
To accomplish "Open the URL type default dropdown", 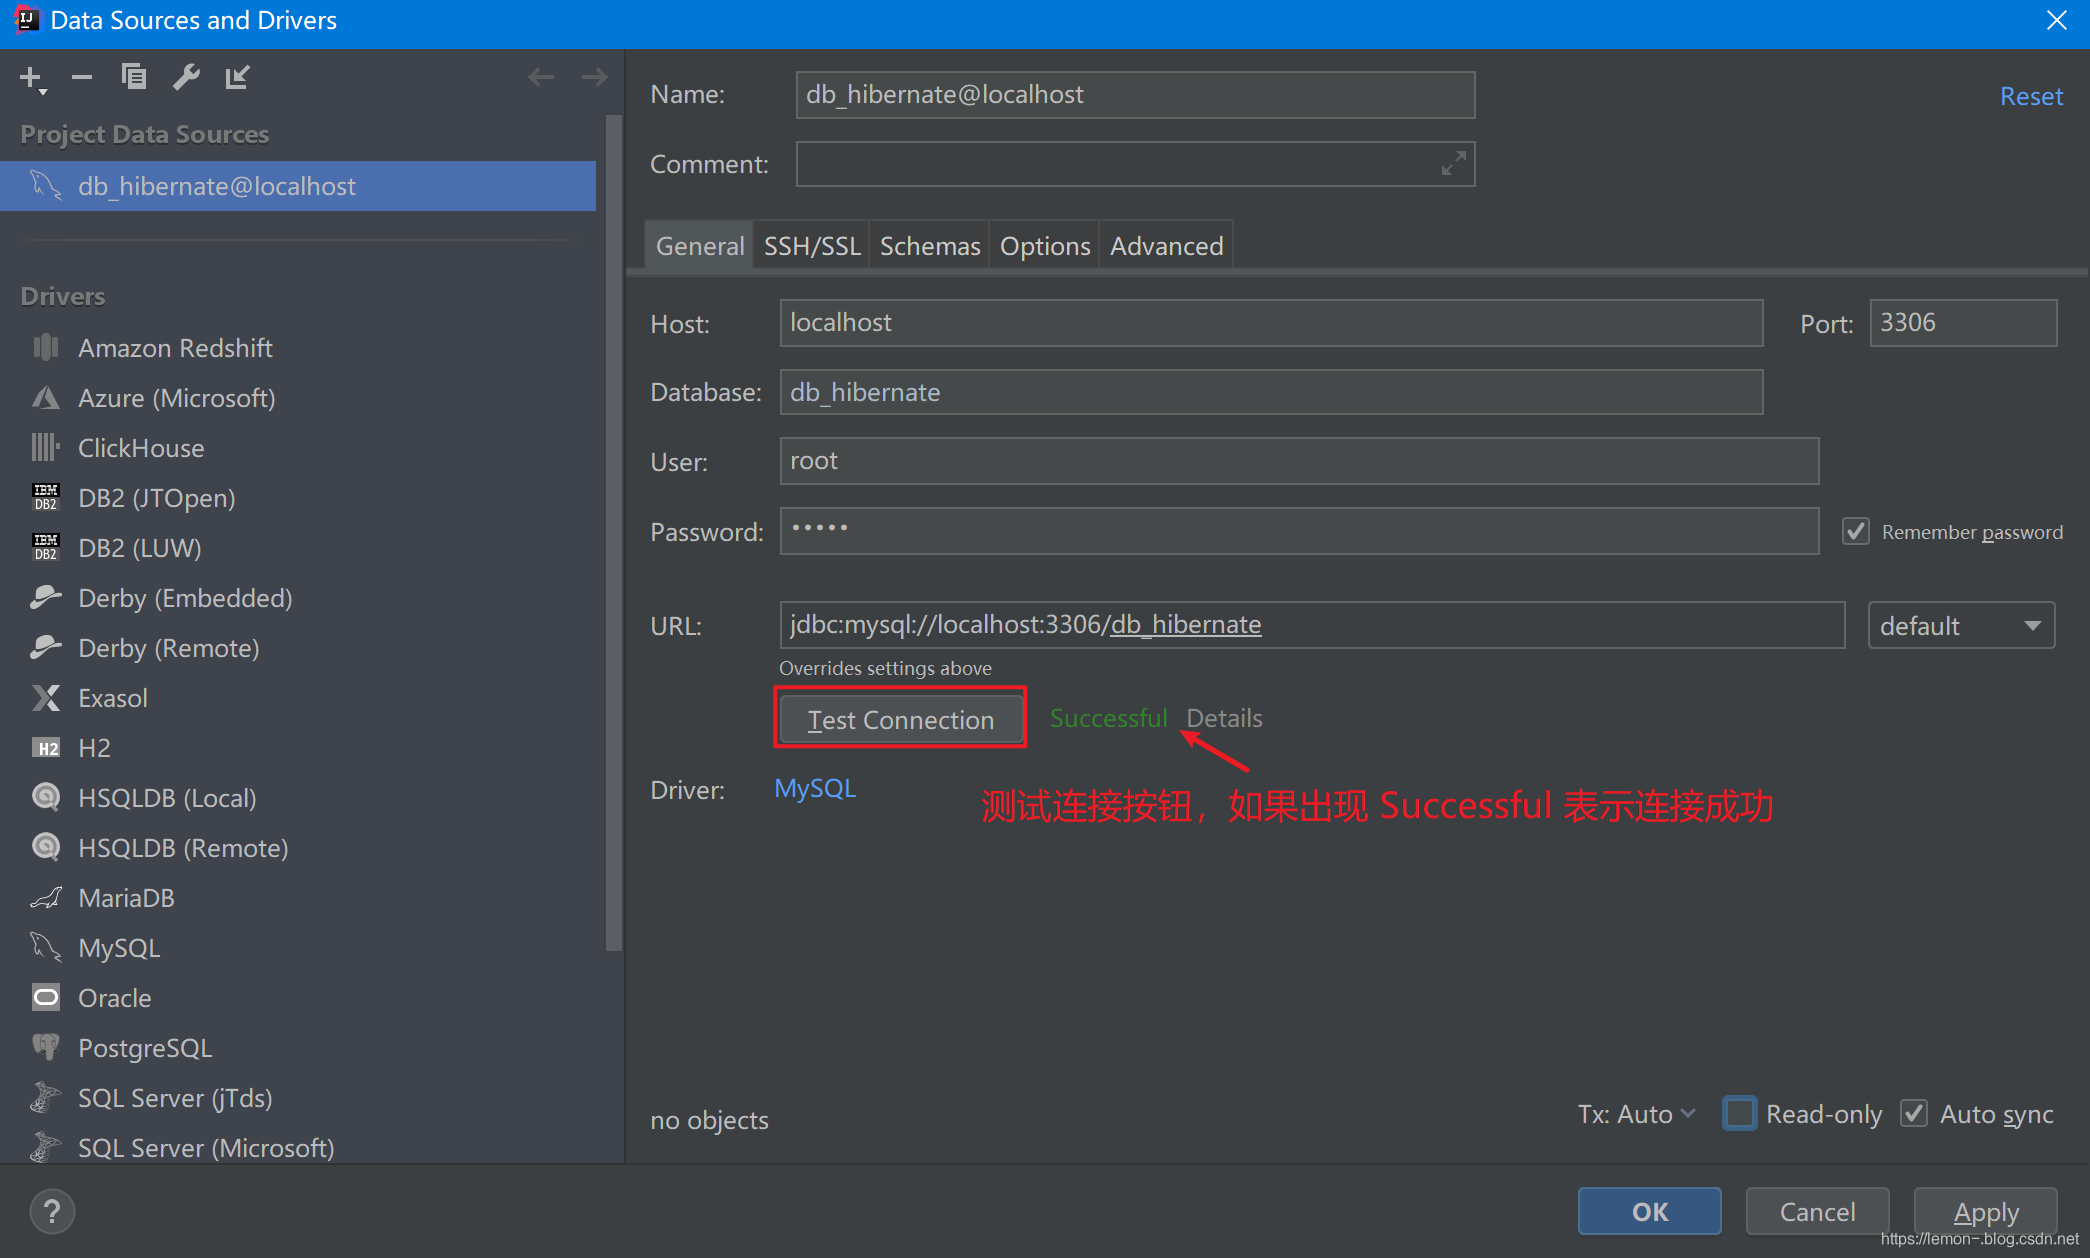I will 1960,626.
